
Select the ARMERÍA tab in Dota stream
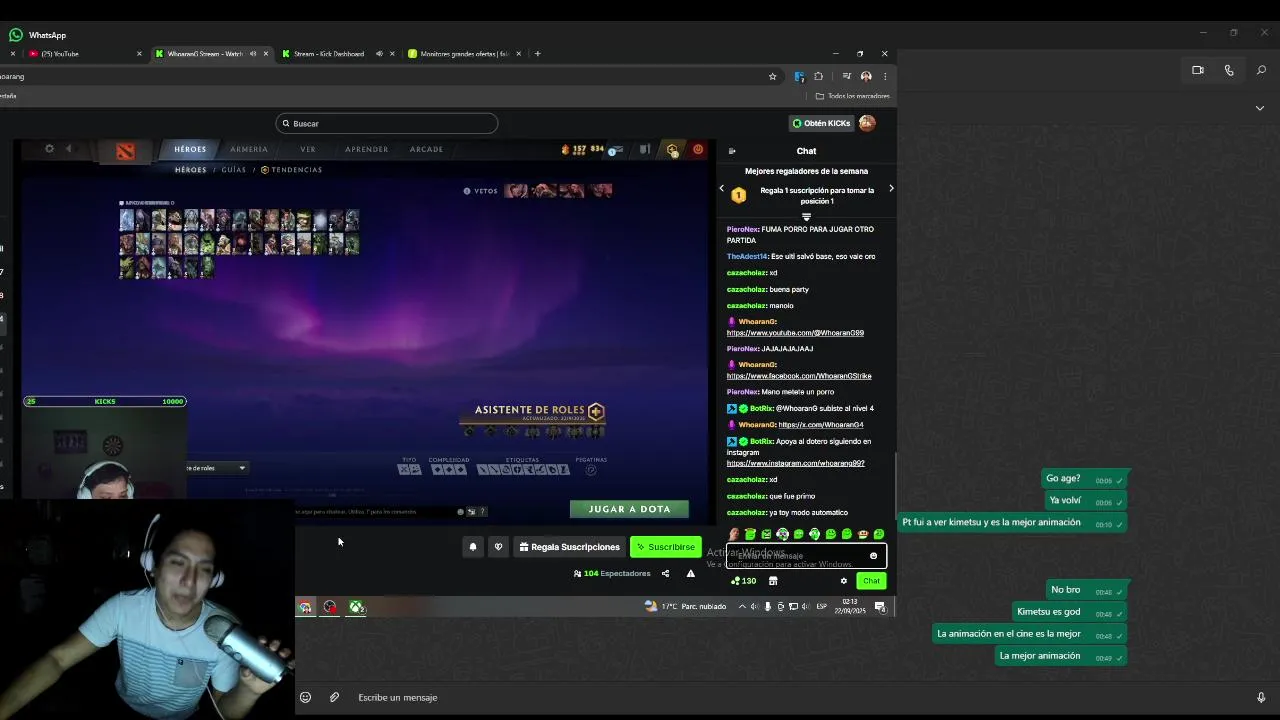coord(249,149)
